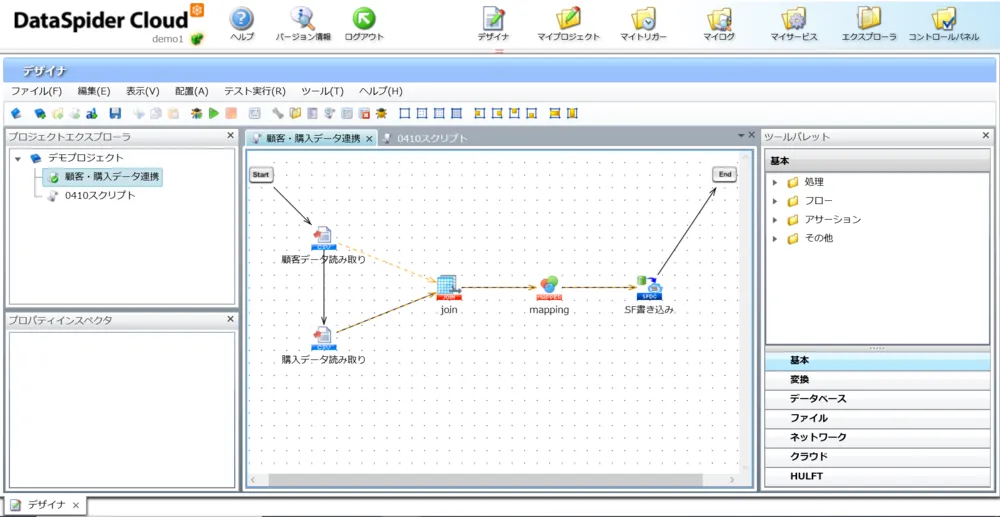Select the 顧客データ読み取り CSV component

(323, 238)
